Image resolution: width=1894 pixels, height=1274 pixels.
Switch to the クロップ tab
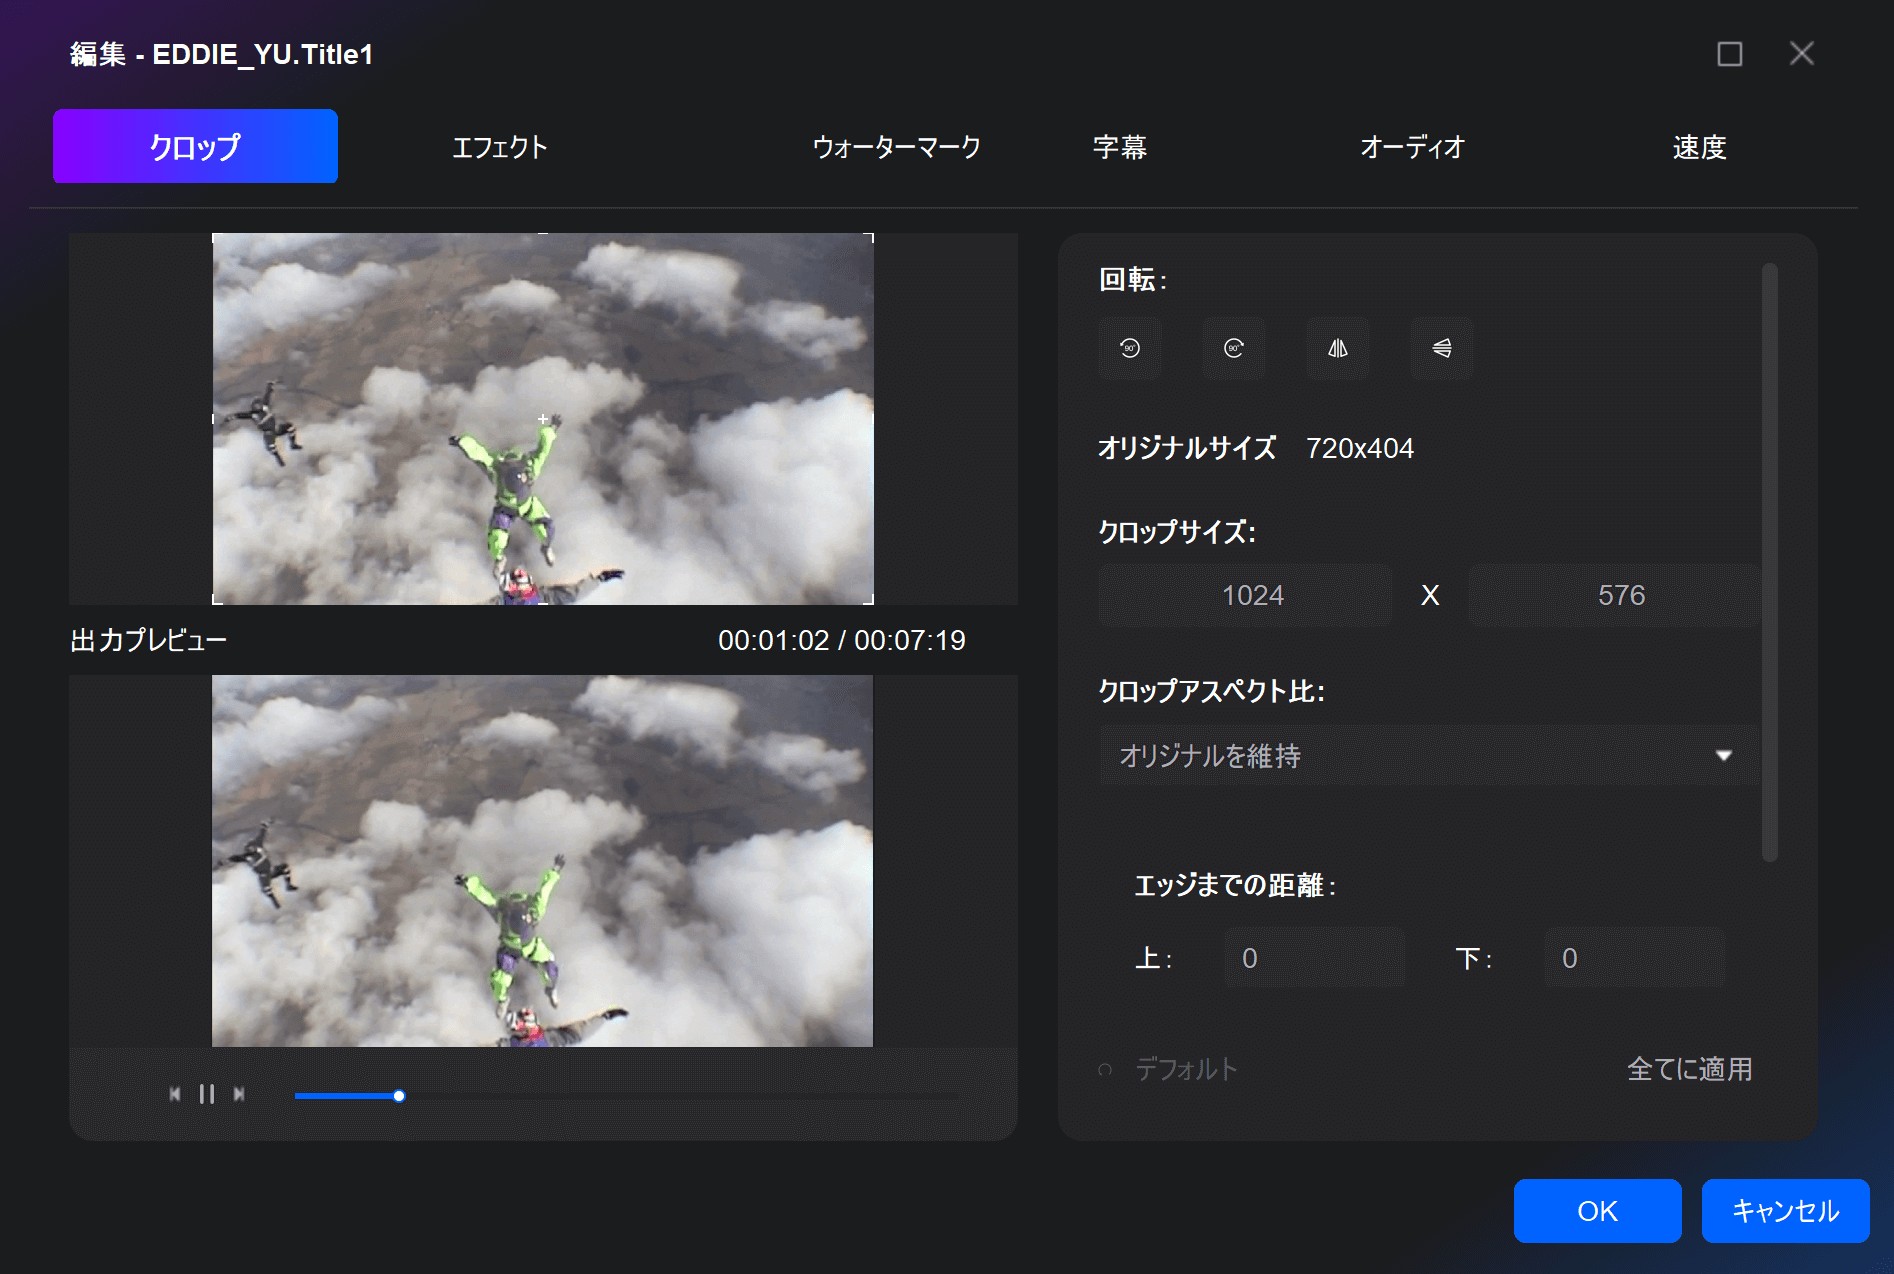click(x=195, y=146)
